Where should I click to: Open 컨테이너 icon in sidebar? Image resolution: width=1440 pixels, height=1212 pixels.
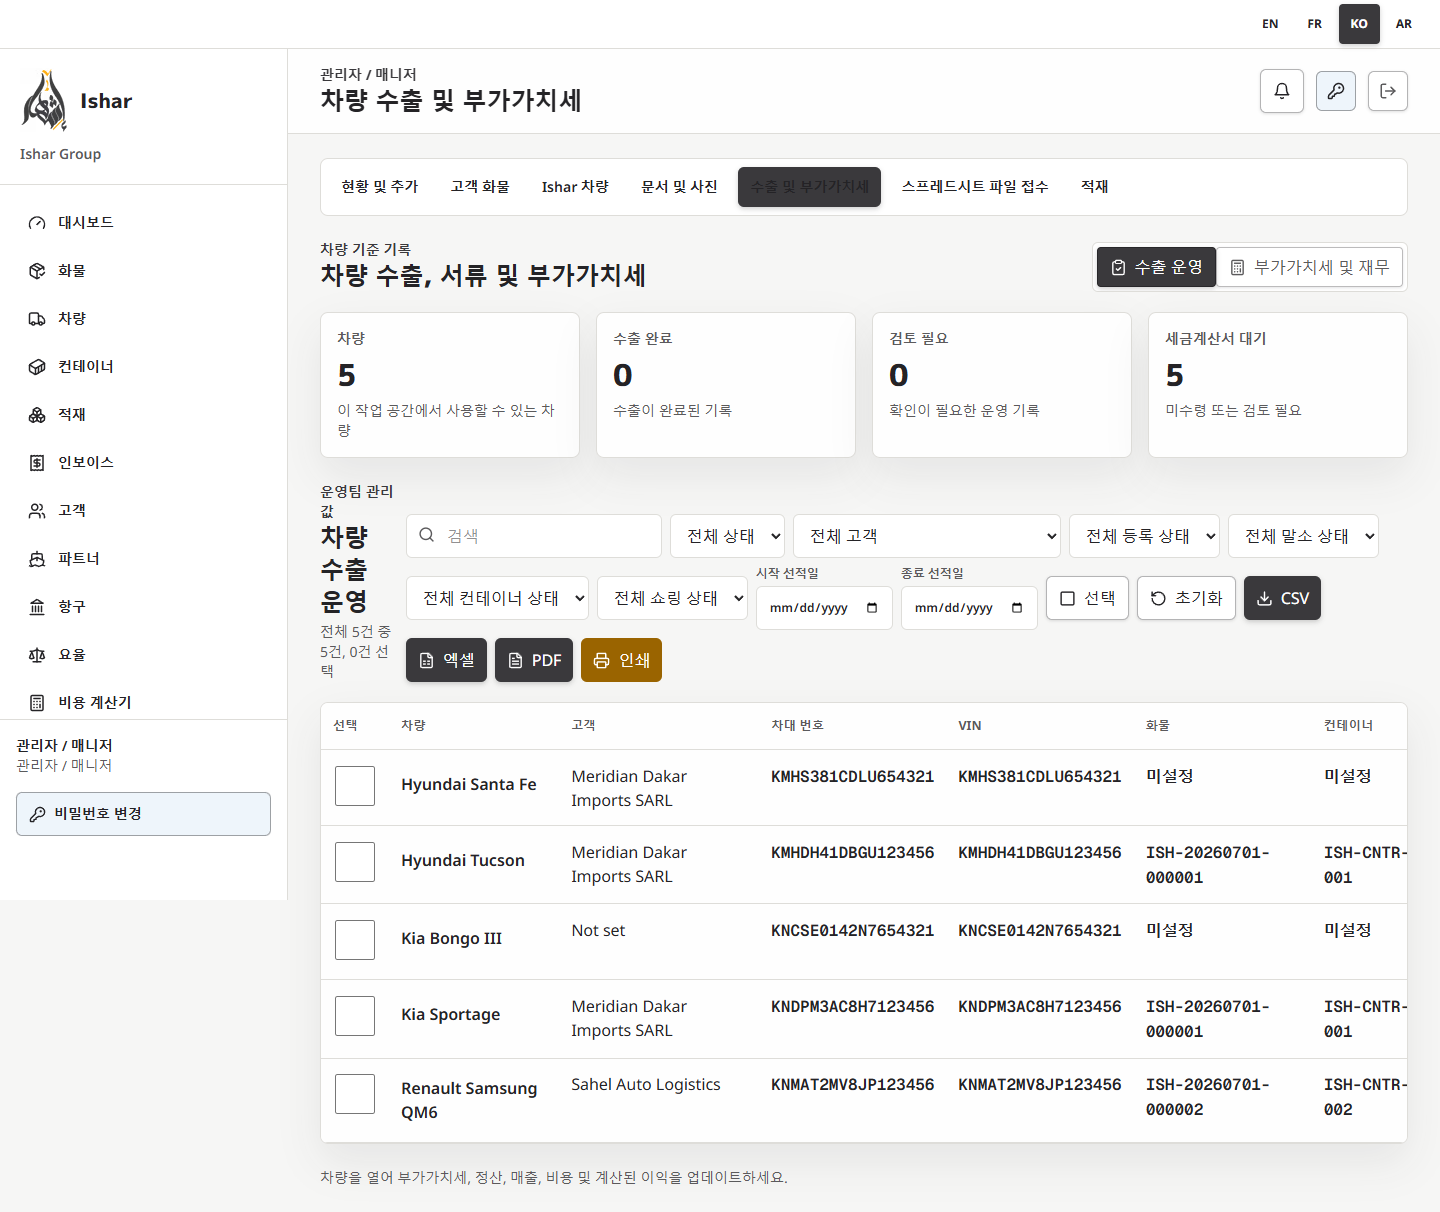[37, 367]
